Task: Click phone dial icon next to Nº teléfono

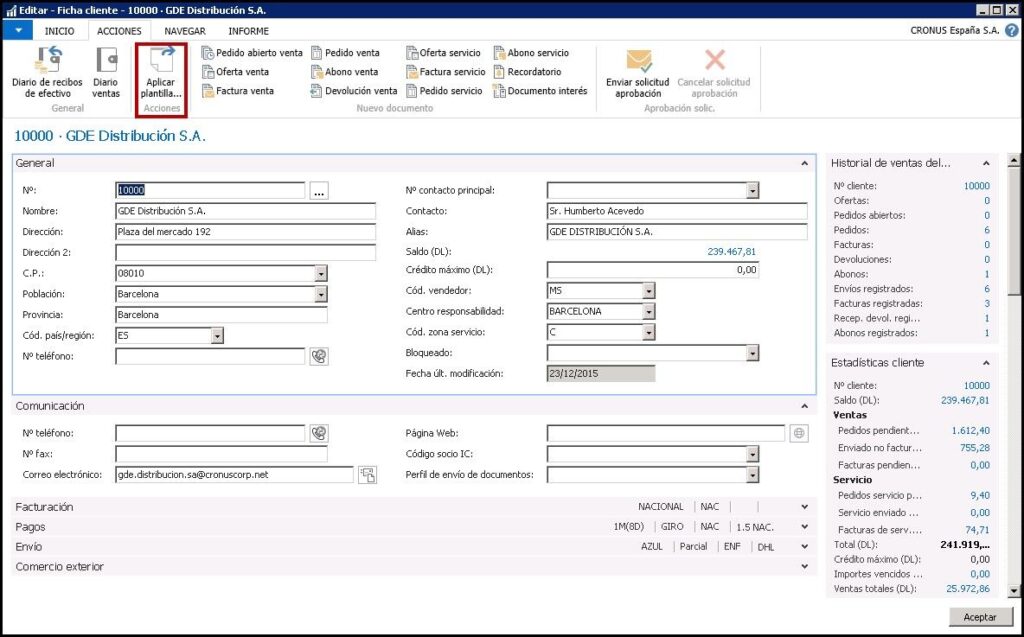Action: (x=318, y=356)
